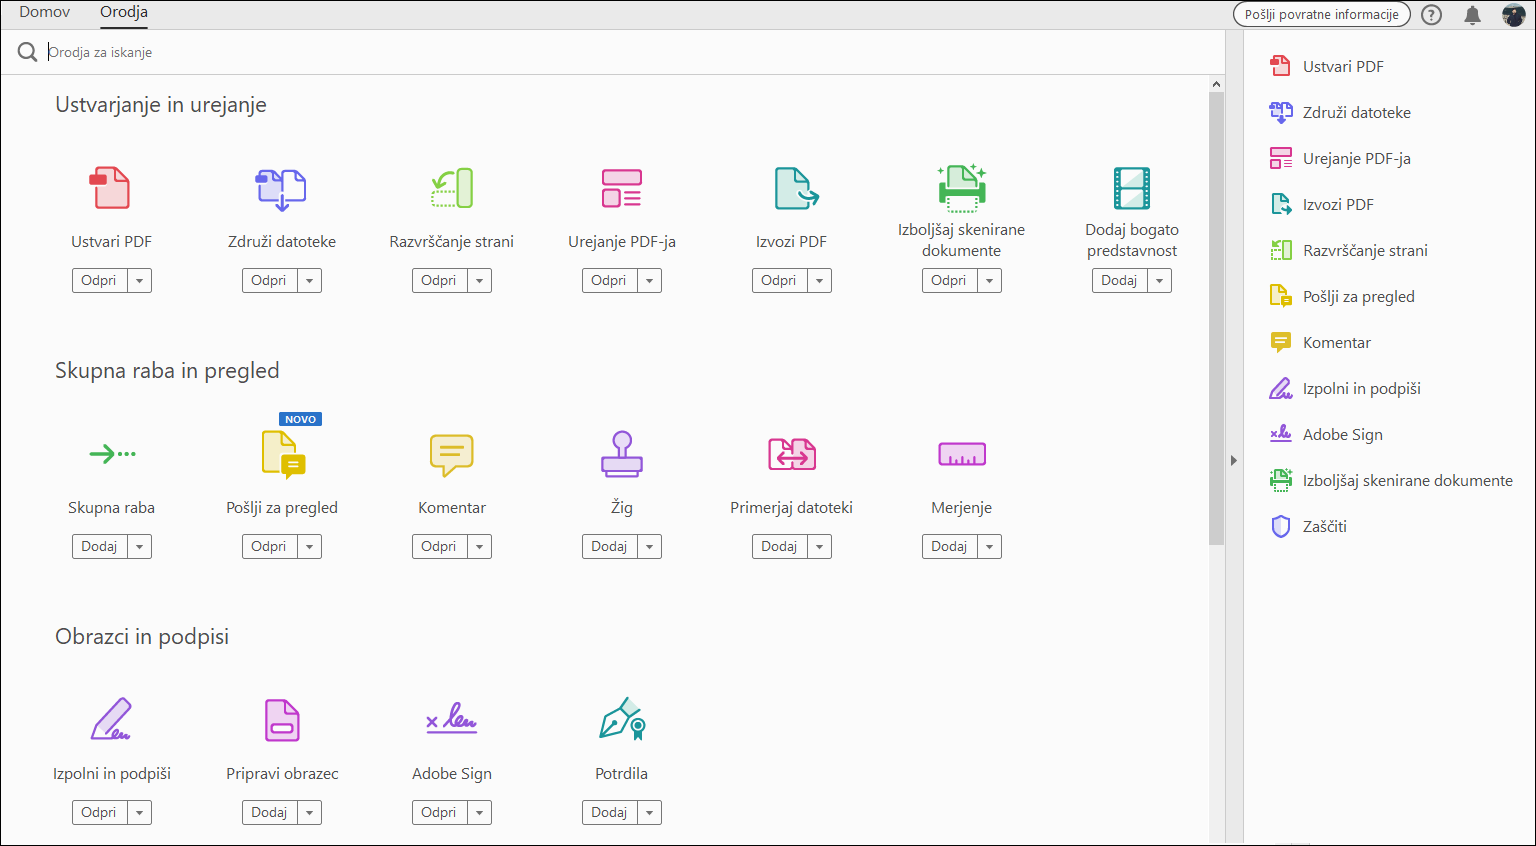Click the Pripravi obrazec form icon
The width and height of the screenshot is (1536, 846).
pyautogui.click(x=282, y=720)
